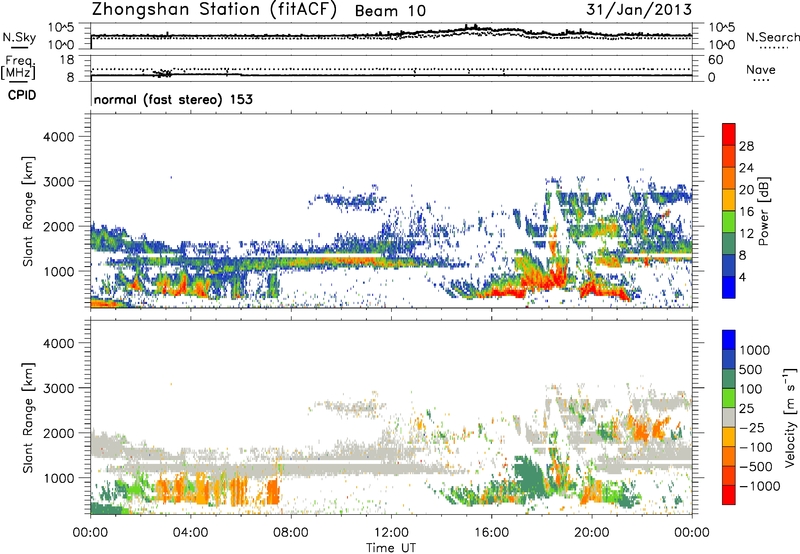Click the 'N.Sky' legend label

(x=19, y=37)
